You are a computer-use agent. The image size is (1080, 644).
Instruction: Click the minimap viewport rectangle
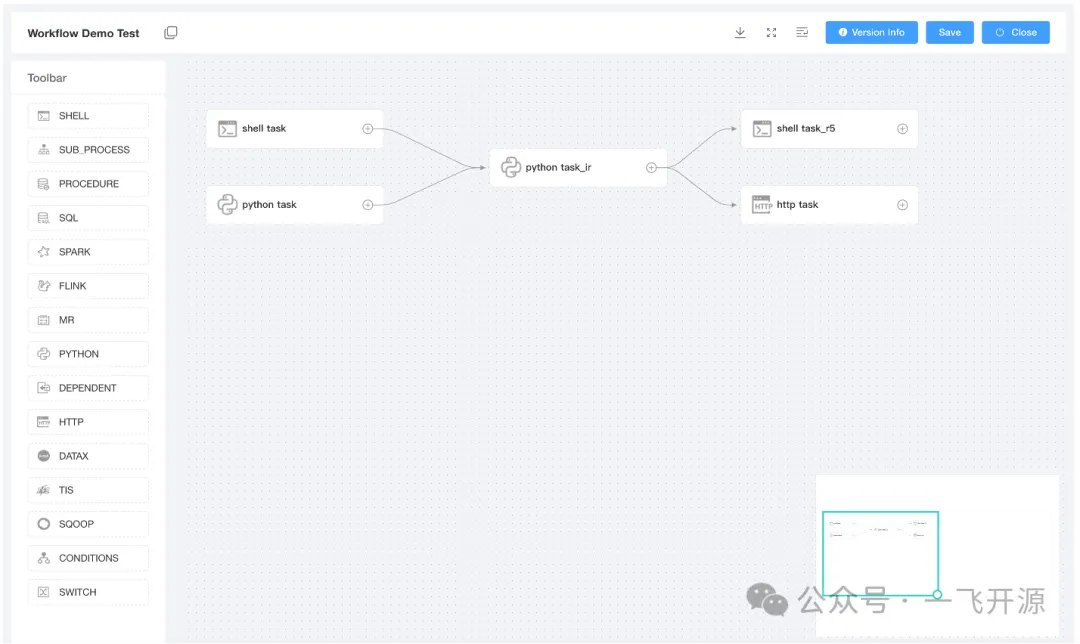[x=880, y=553]
